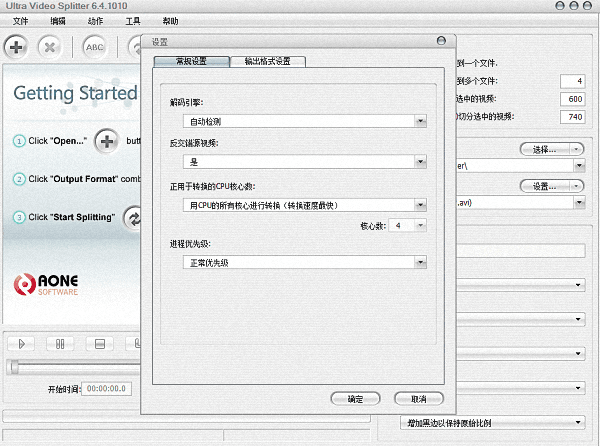
Task: Click the Pause playback button
Action: click(60, 344)
